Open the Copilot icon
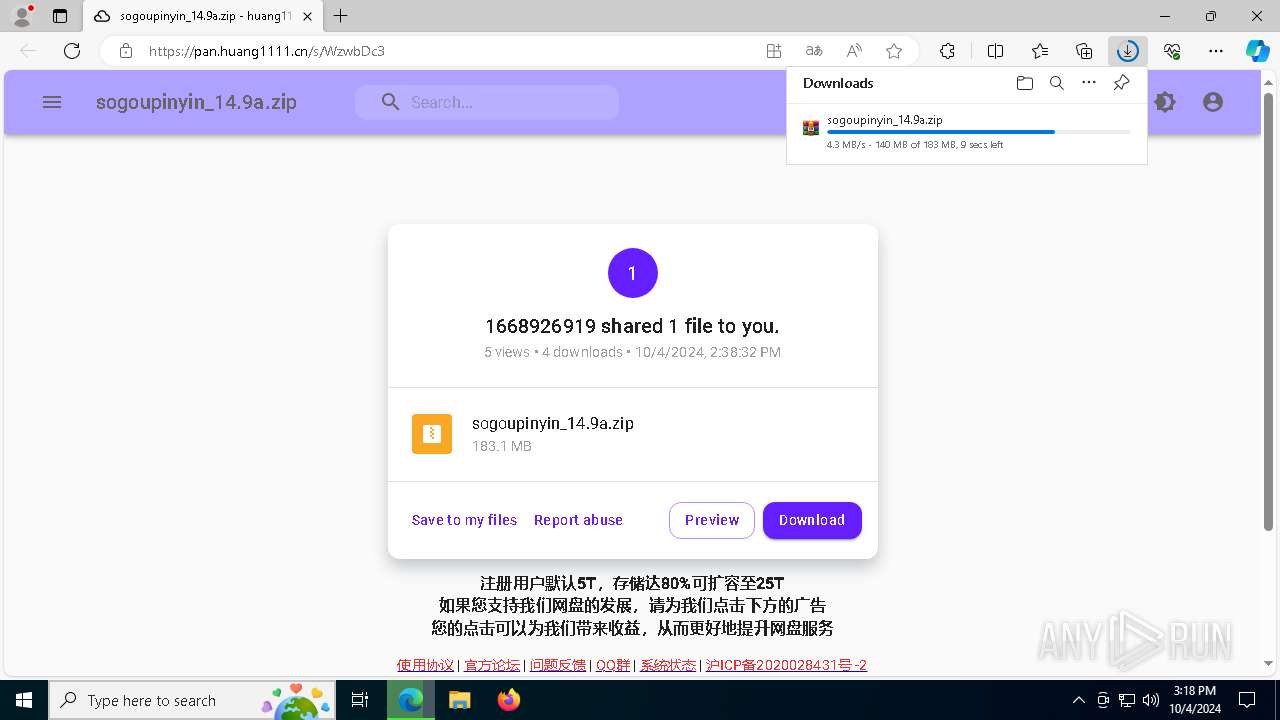This screenshot has width=1280, height=720. pos(1258,51)
